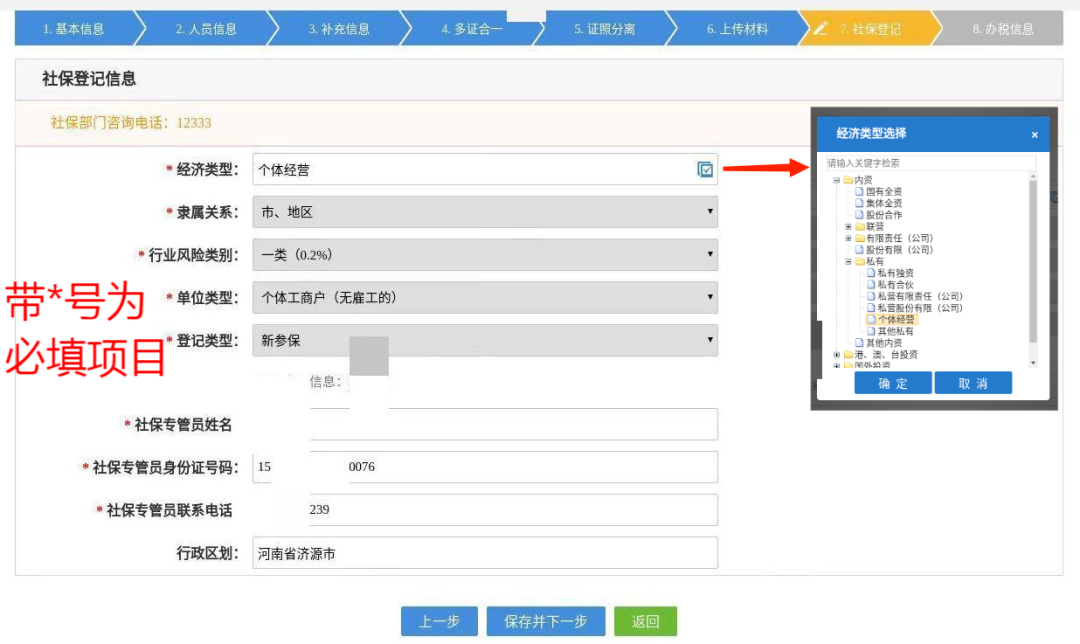Open the economic type selector icon beside 经济类型

(706, 171)
